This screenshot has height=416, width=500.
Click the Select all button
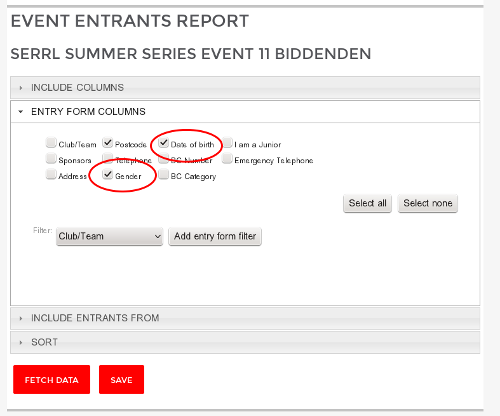367,203
